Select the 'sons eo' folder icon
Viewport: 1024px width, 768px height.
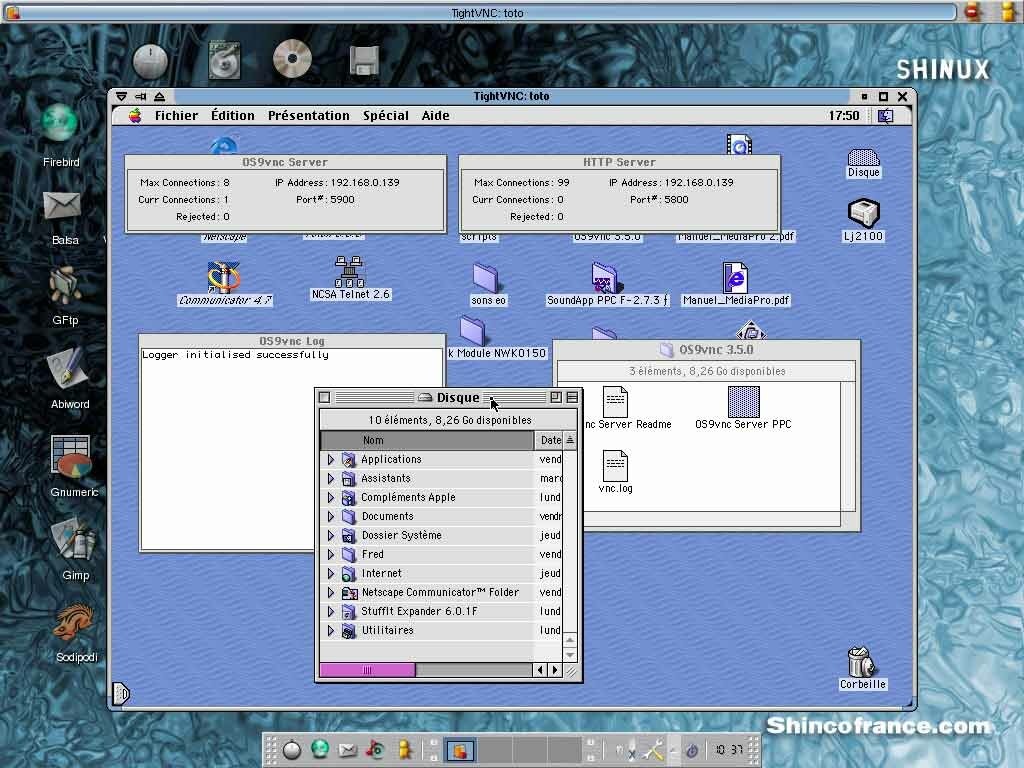[486, 278]
